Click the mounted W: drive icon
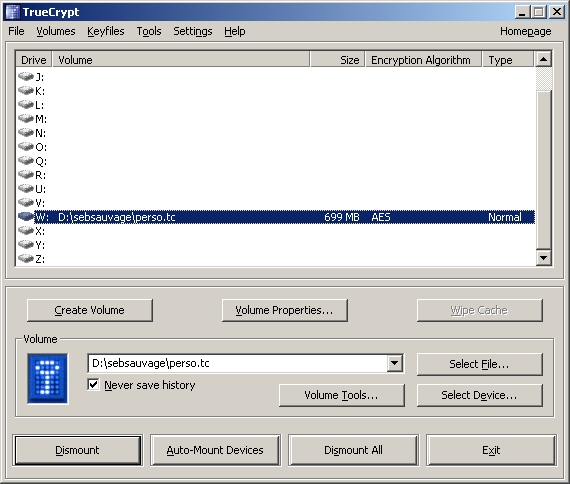 (26, 216)
